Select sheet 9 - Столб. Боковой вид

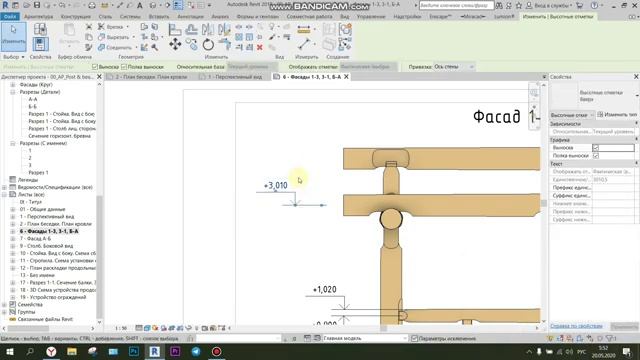(46, 246)
